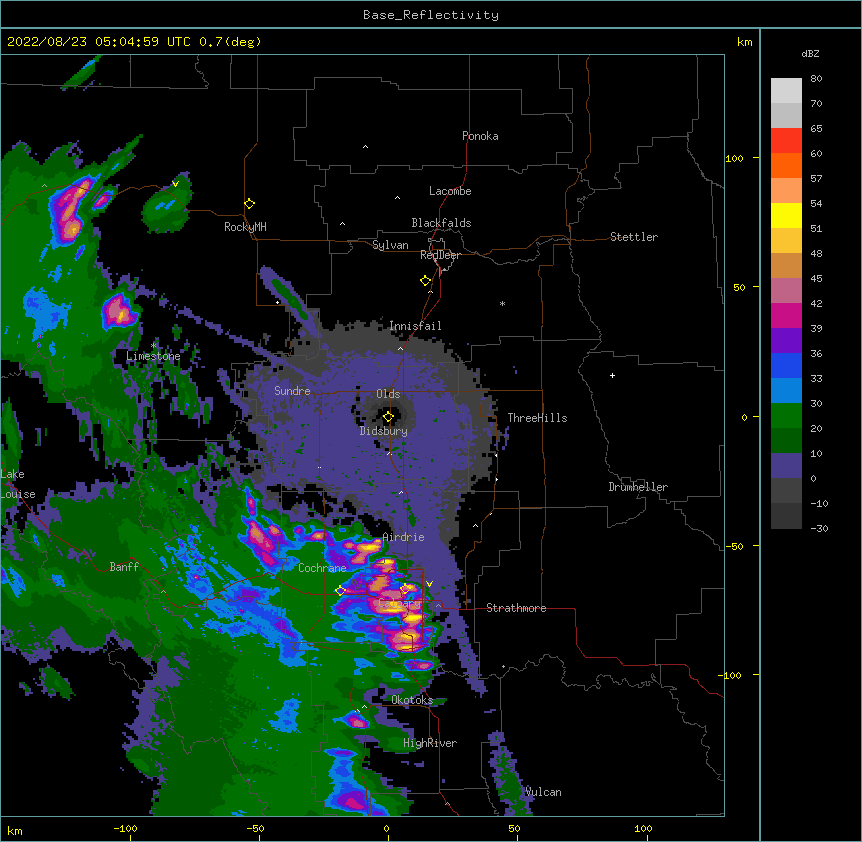
Task: Select the yellow V marker east of Calgary
Action: (429, 584)
